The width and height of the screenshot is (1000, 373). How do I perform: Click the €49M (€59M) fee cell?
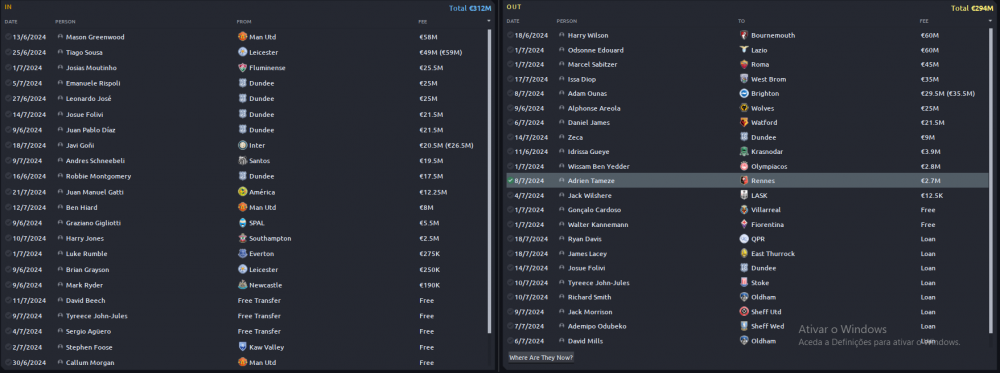[x=441, y=52]
